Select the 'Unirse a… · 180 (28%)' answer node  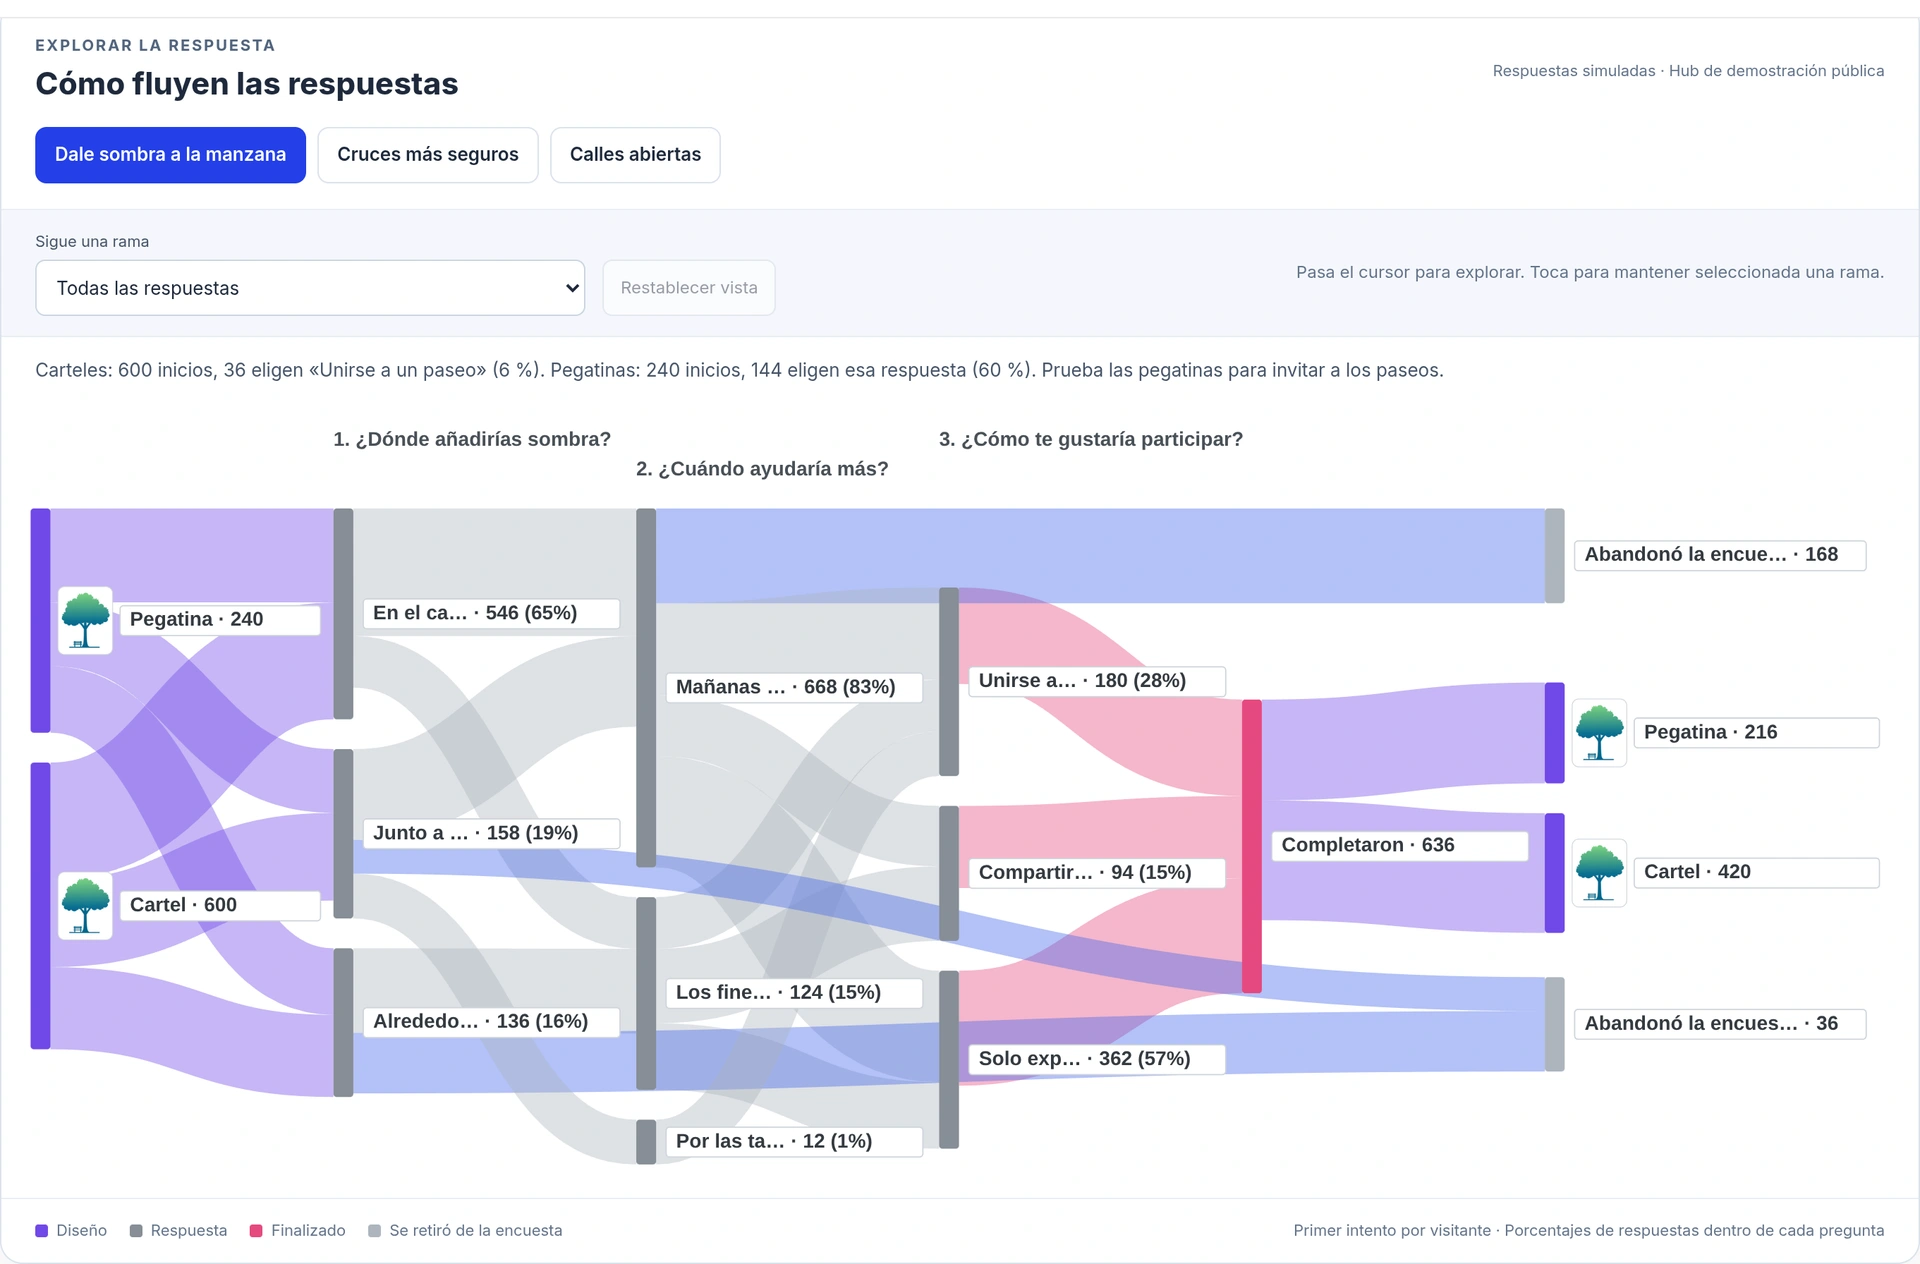click(1097, 681)
